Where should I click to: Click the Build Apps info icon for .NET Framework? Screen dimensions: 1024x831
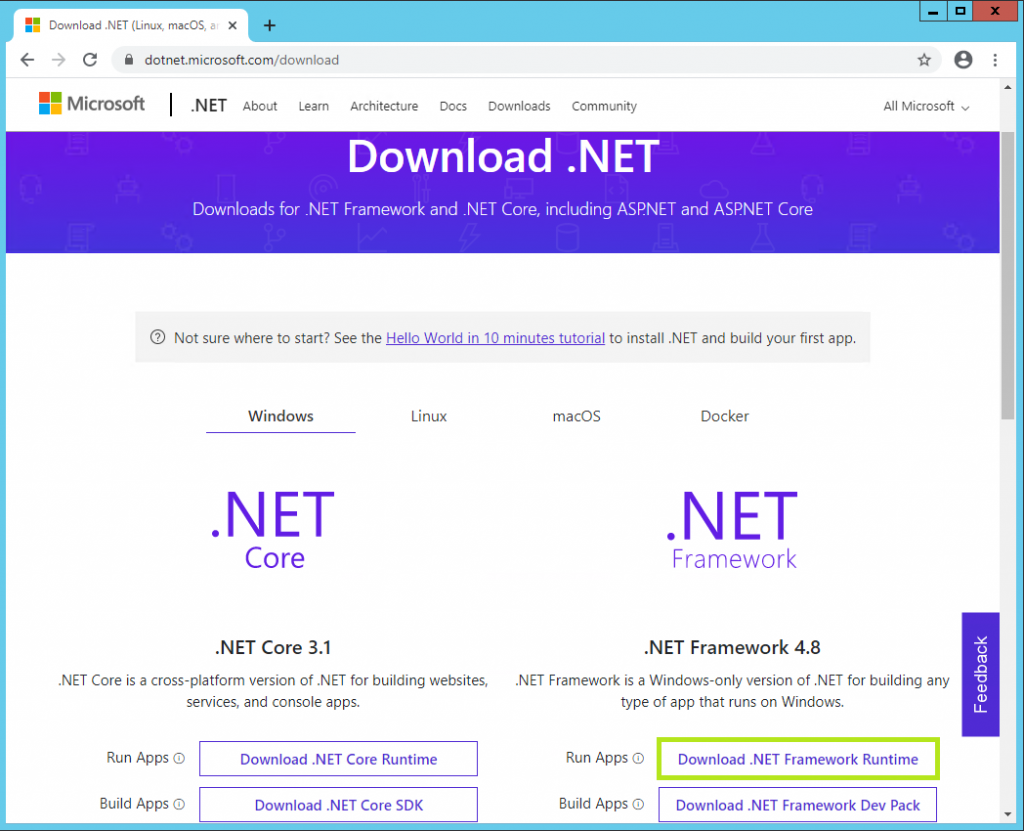[641, 804]
